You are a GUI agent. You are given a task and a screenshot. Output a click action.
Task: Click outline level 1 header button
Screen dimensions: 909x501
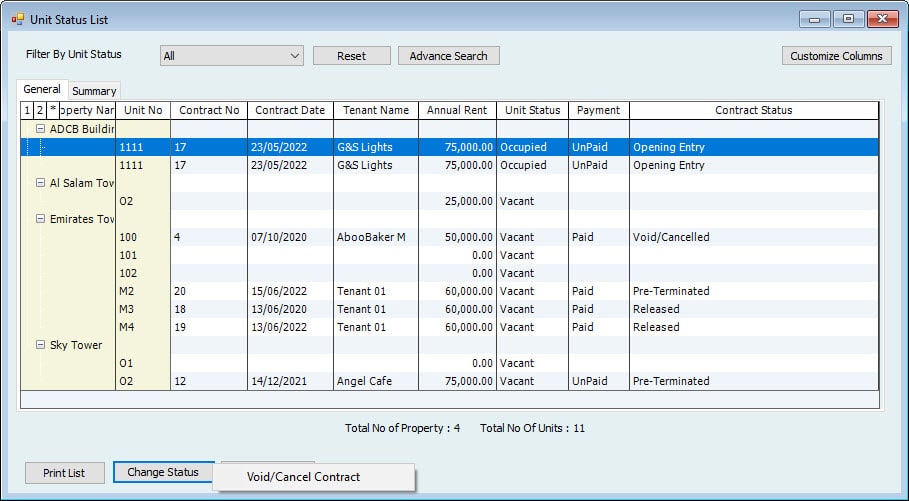tap(27, 110)
